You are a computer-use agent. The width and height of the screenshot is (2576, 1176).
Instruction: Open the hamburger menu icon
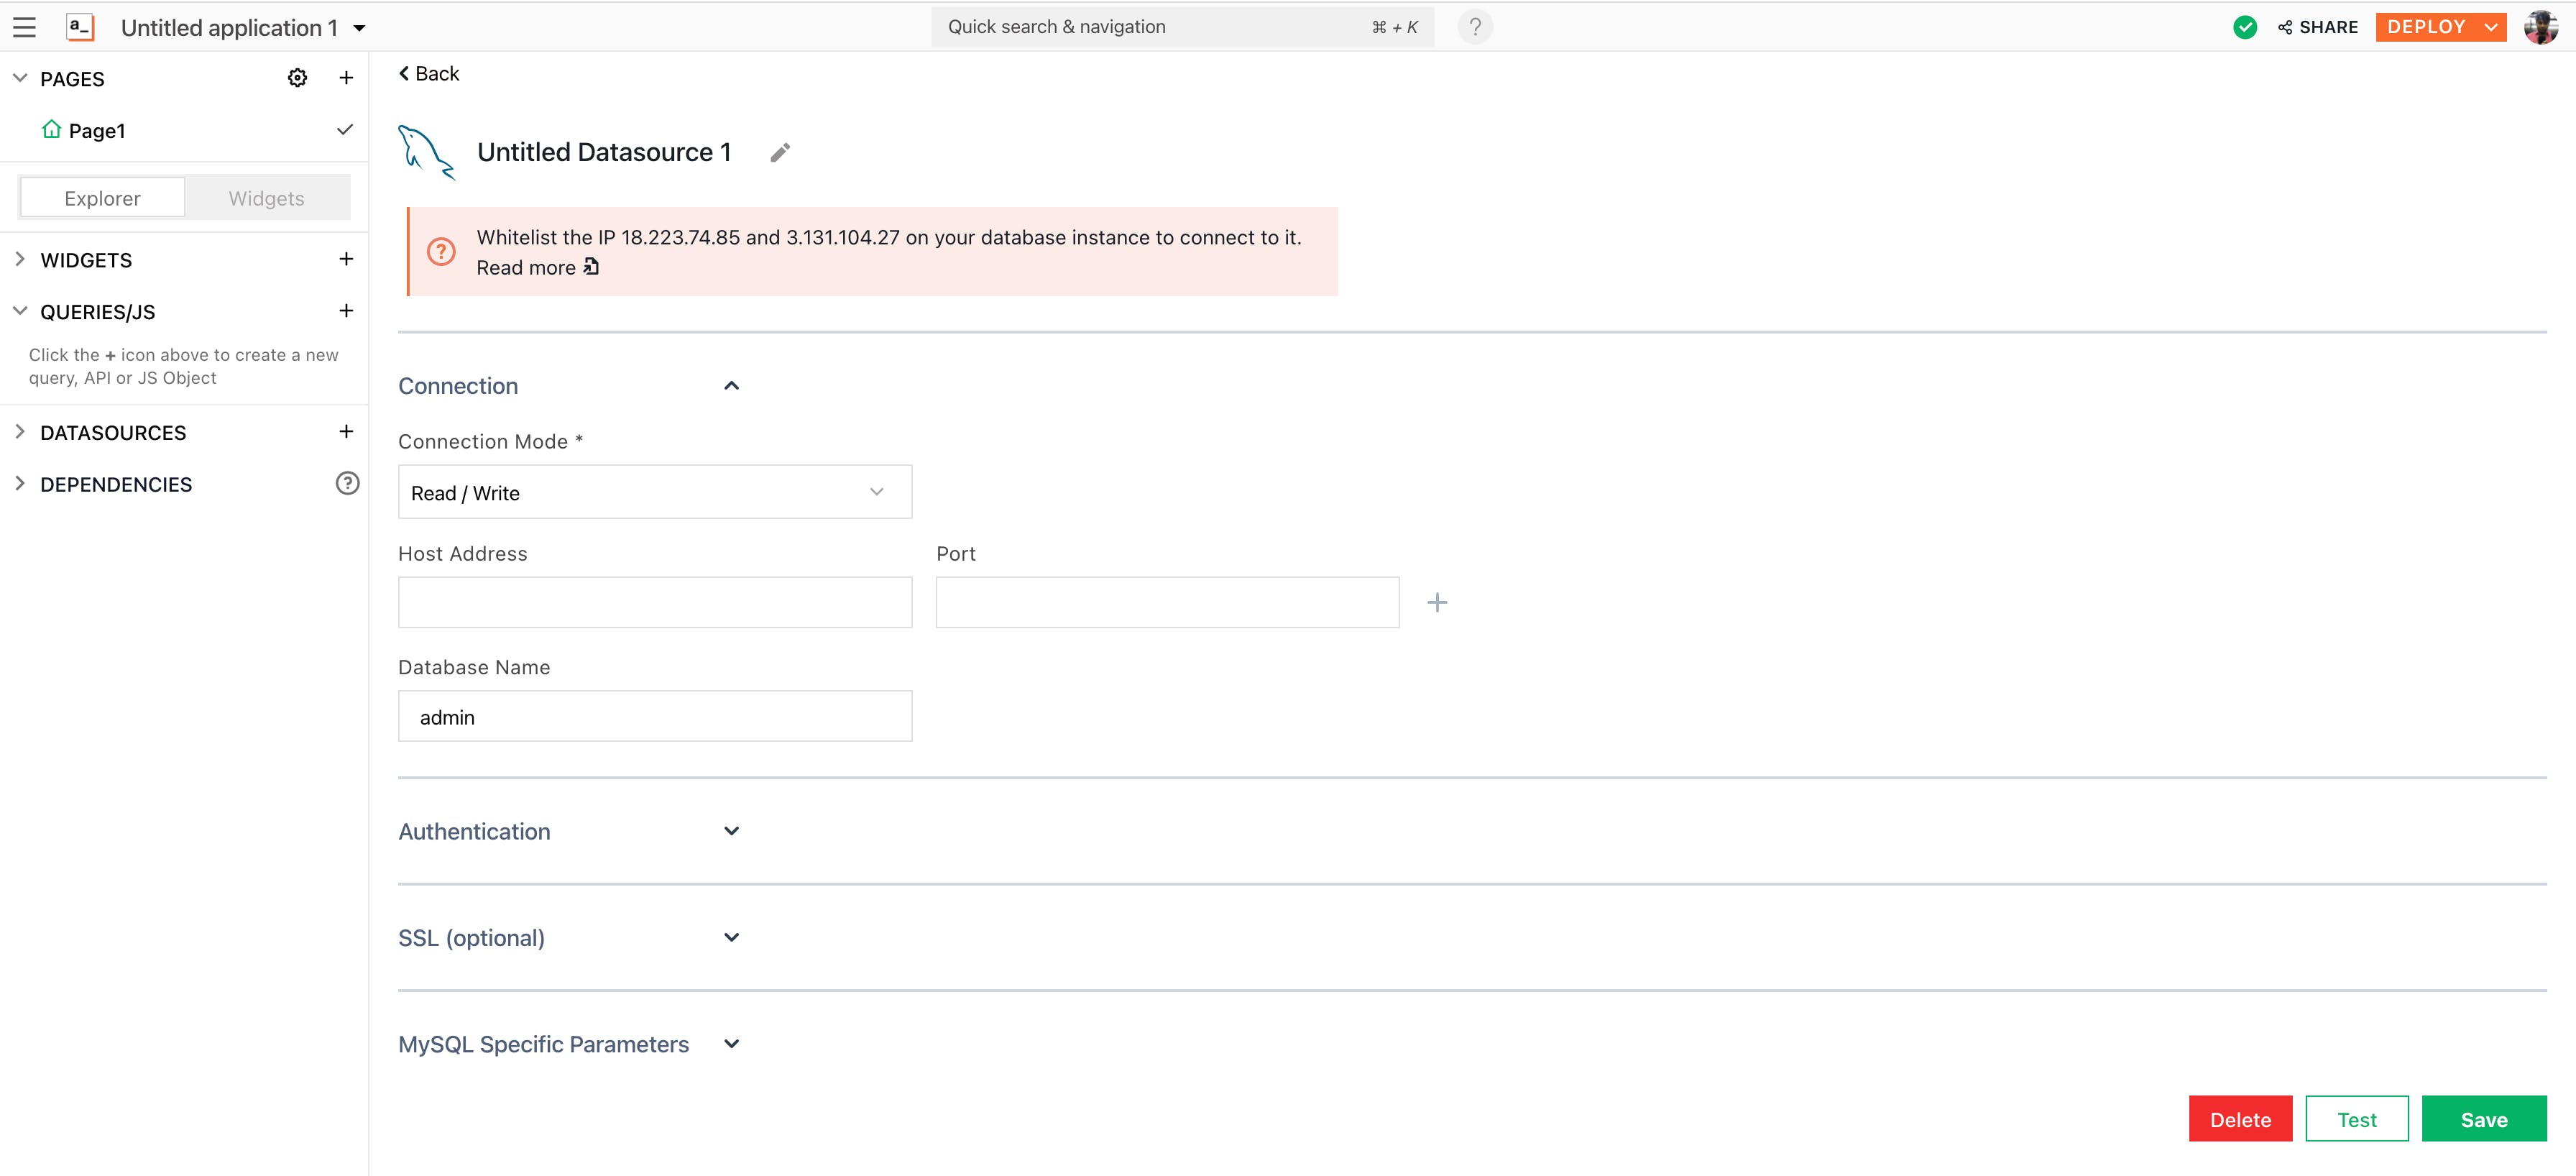(24, 27)
